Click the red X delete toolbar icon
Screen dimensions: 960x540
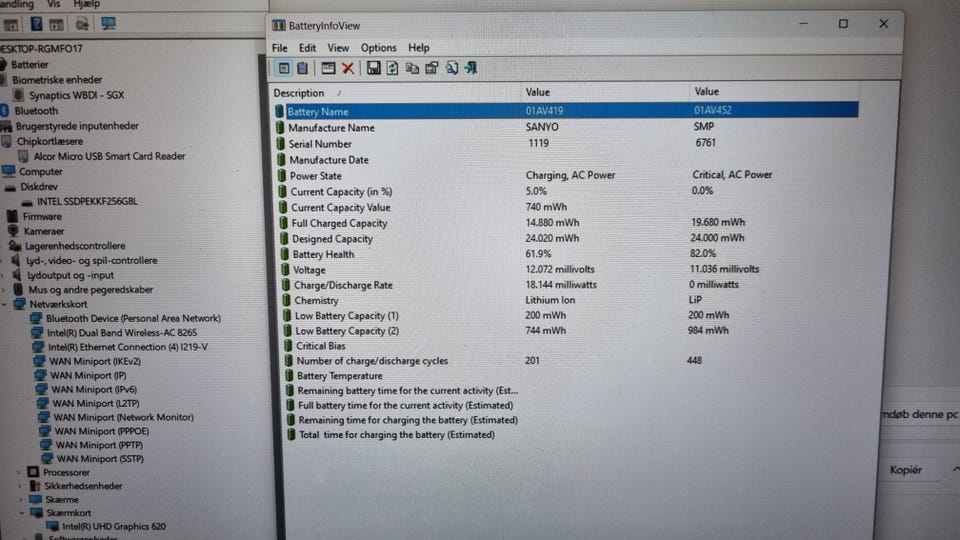tap(348, 68)
